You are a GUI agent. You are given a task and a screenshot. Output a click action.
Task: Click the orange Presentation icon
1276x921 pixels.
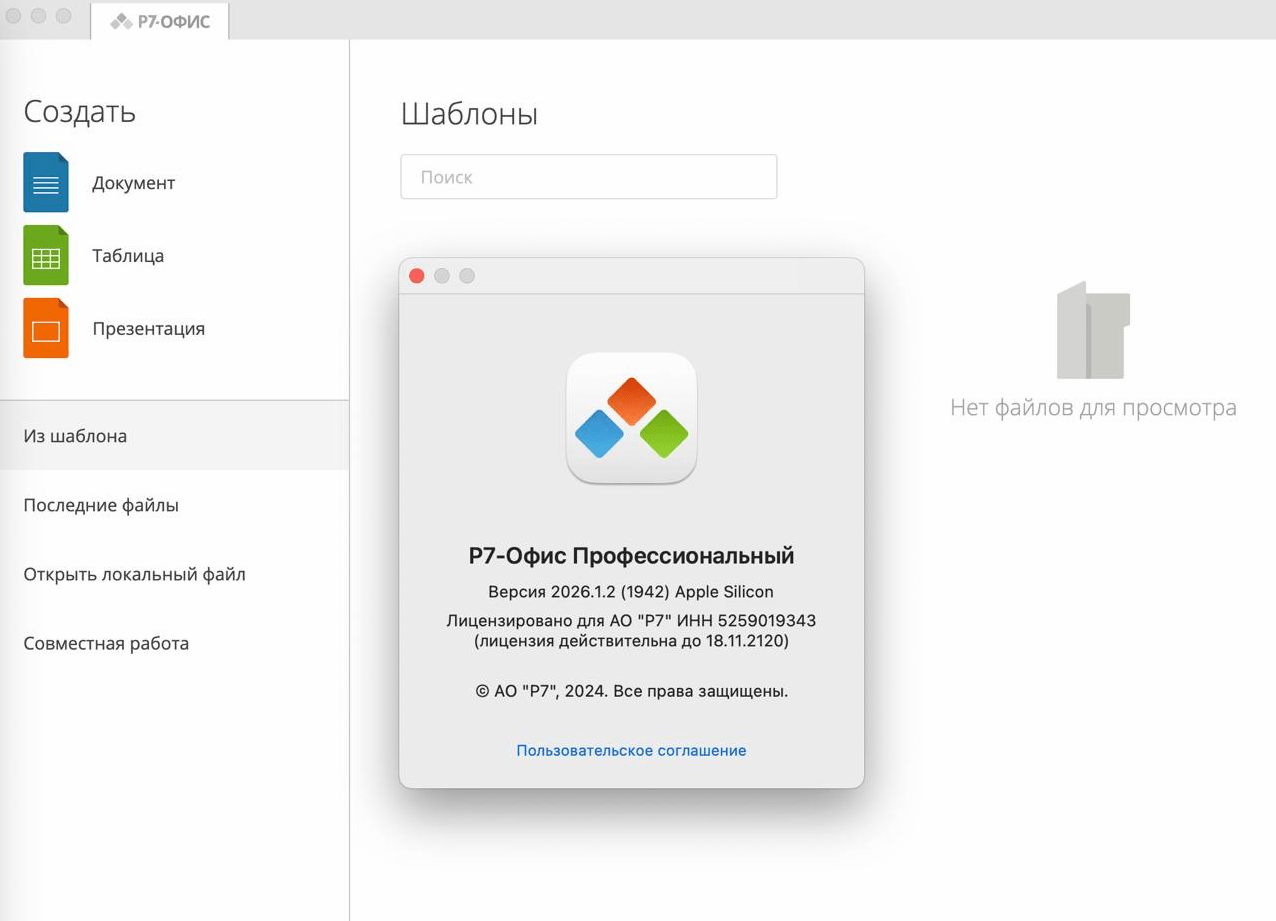46,328
